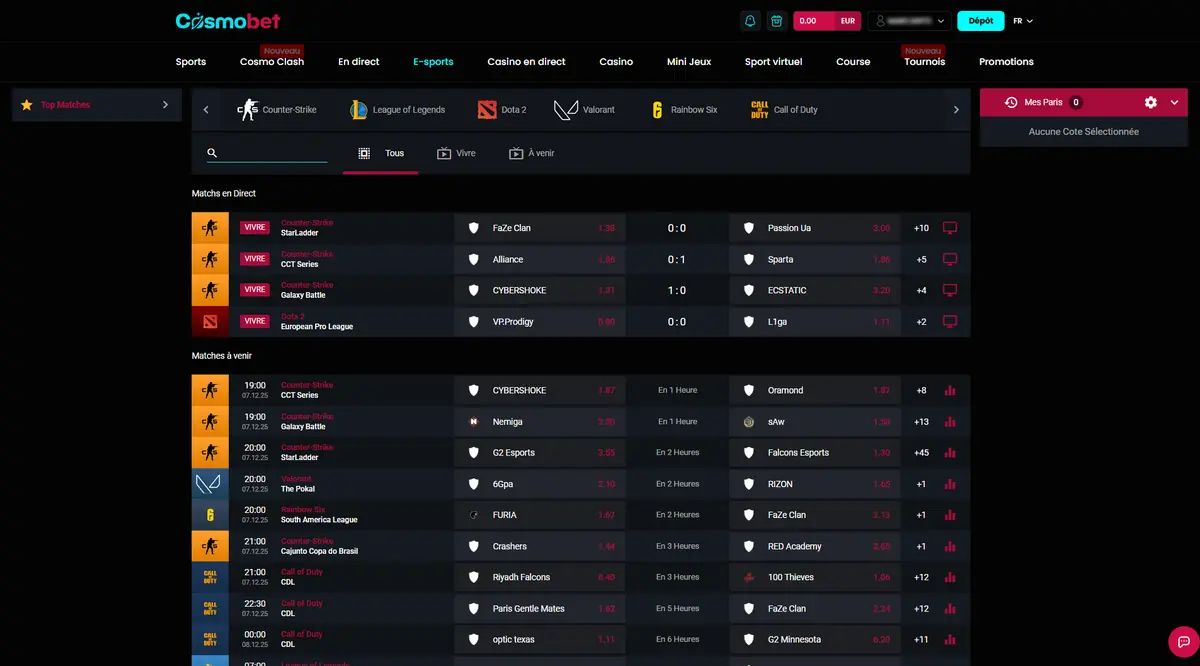Open the Promotions page
The width and height of the screenshot is (1200, 666).
click(x=1006, y=61)
